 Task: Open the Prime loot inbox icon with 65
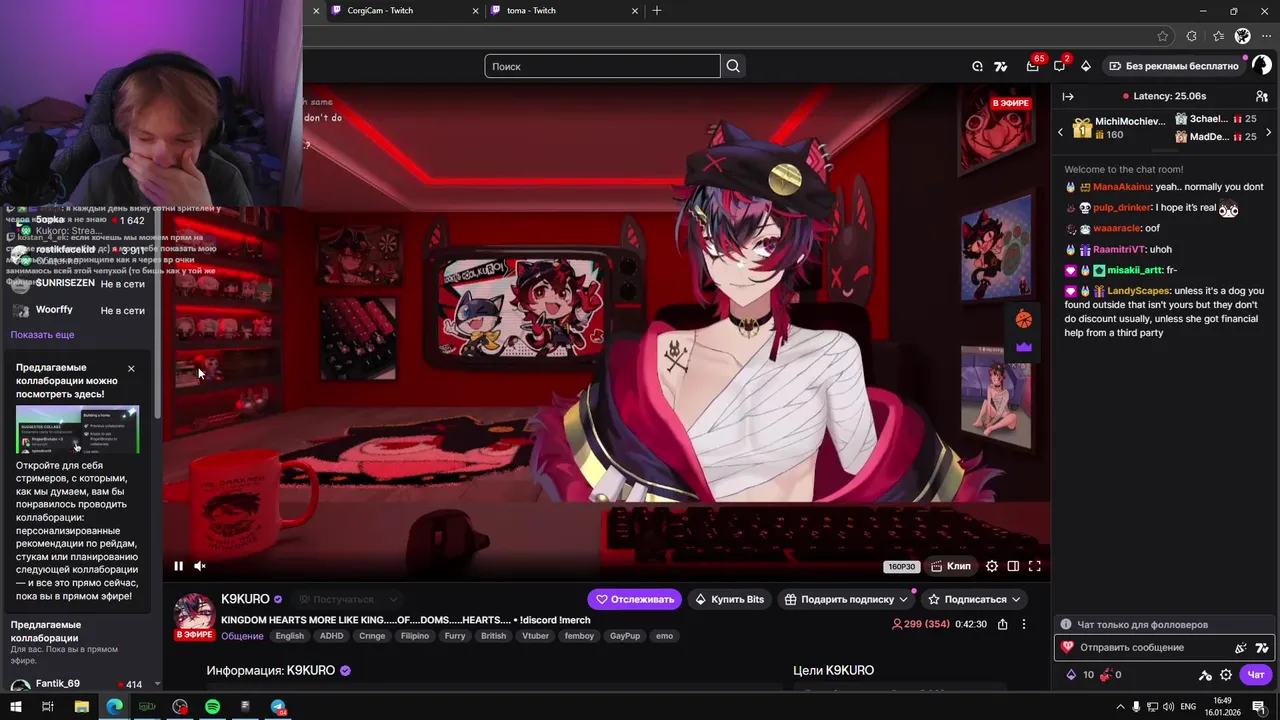pos(1032,66)
